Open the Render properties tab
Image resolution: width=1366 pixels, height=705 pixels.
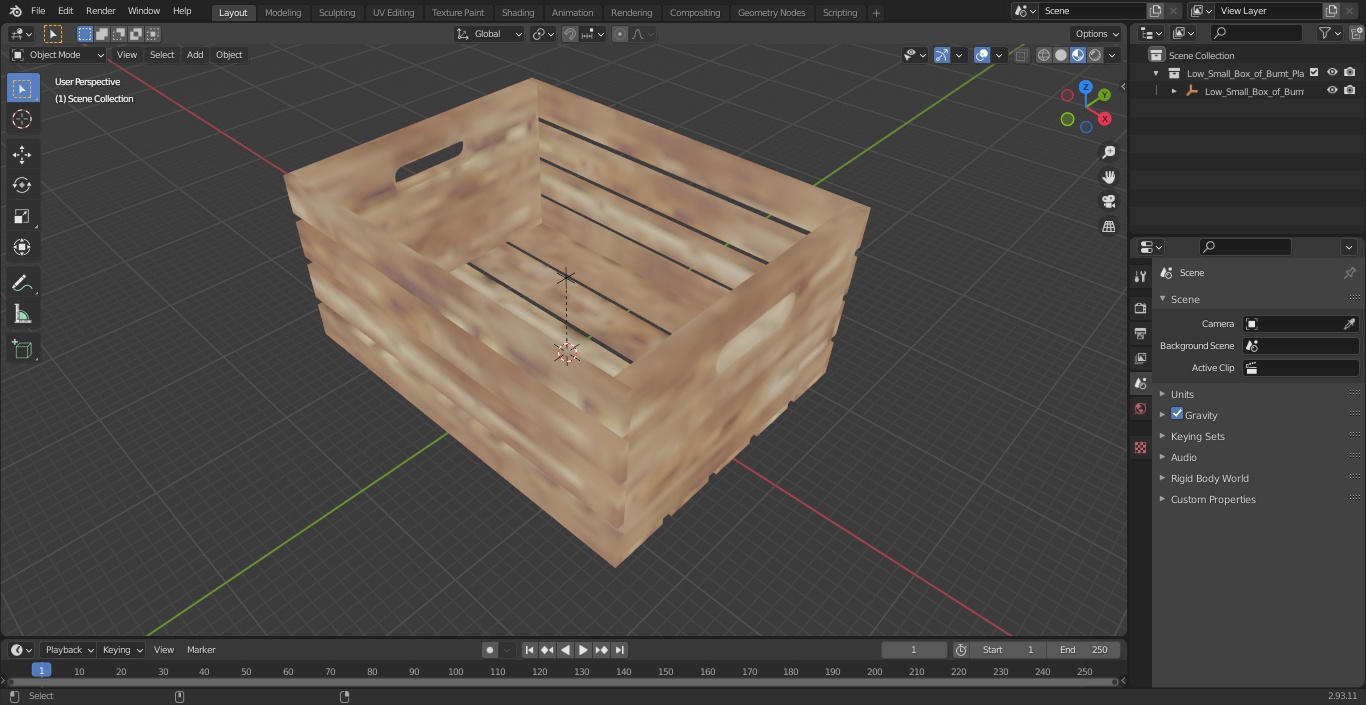click(1140, 308)
